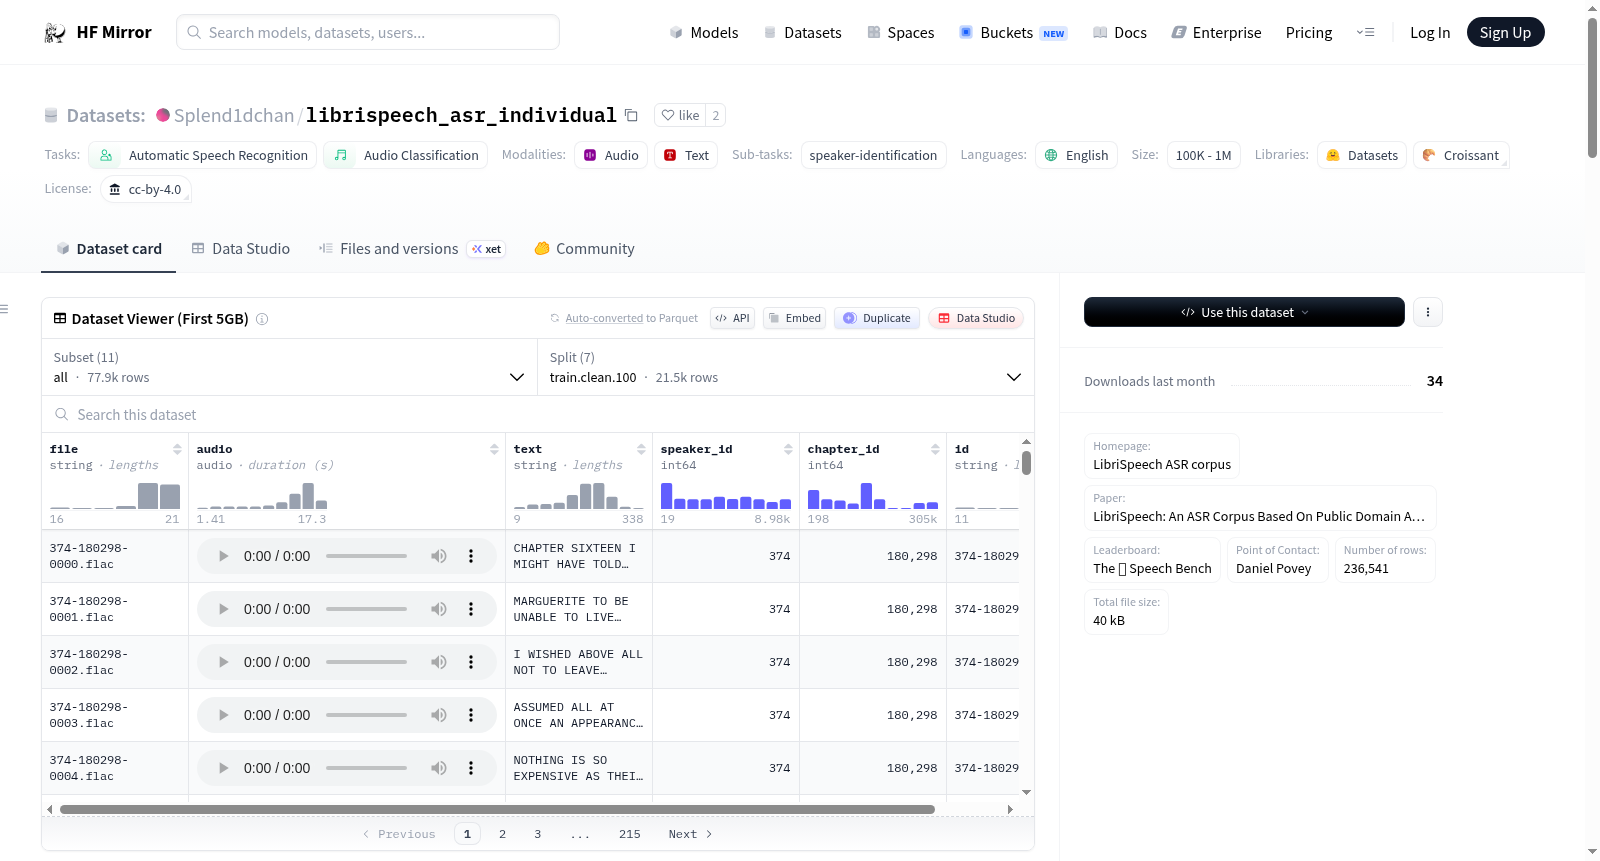Like this dataset
Viewport: 1600px width, 861px height.
coord(680,115)
